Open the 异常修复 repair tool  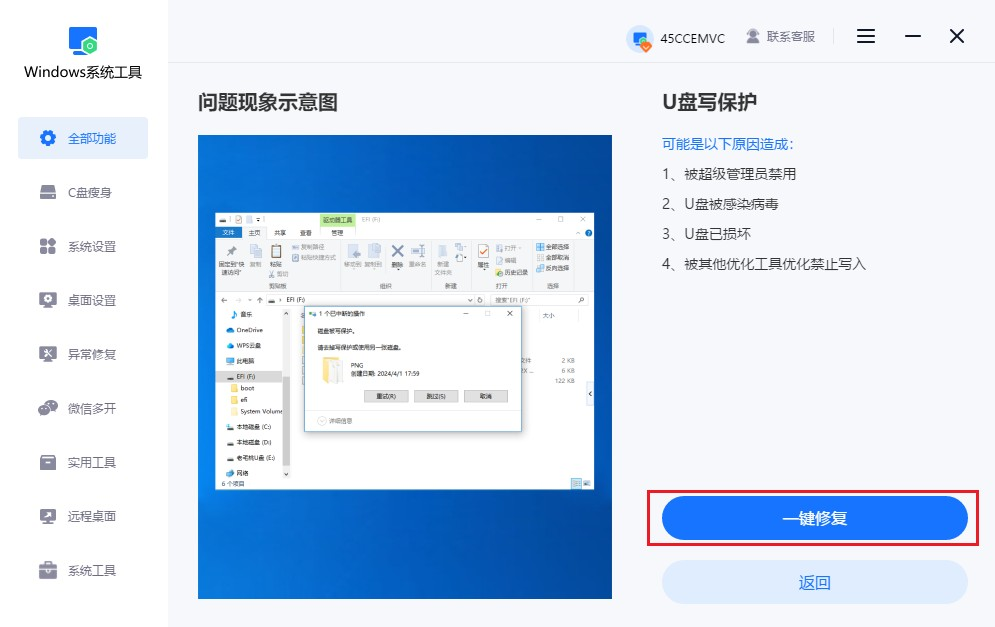(x=82, y=354)
